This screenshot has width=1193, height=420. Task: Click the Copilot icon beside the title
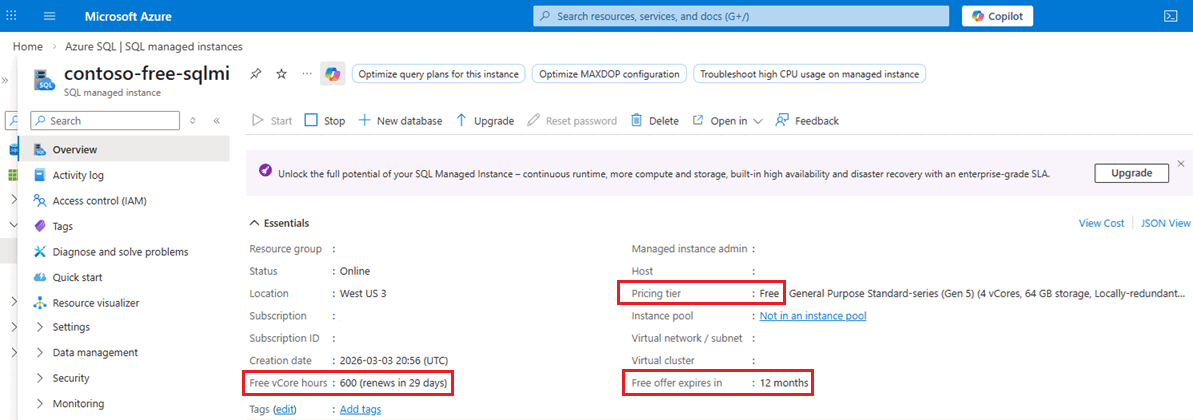[x=332, y=74]
